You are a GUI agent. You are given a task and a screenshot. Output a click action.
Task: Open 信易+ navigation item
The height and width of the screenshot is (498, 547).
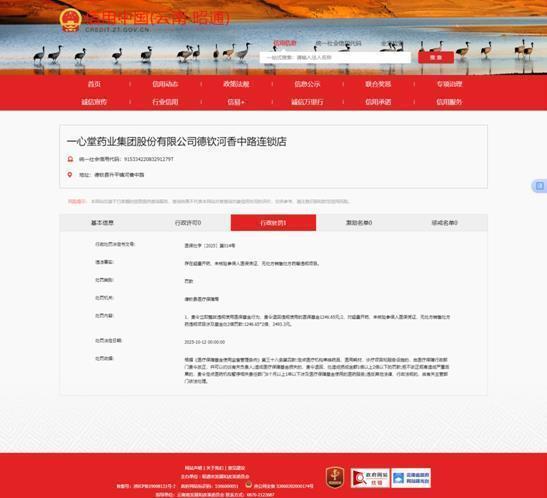tap(236, 102)
